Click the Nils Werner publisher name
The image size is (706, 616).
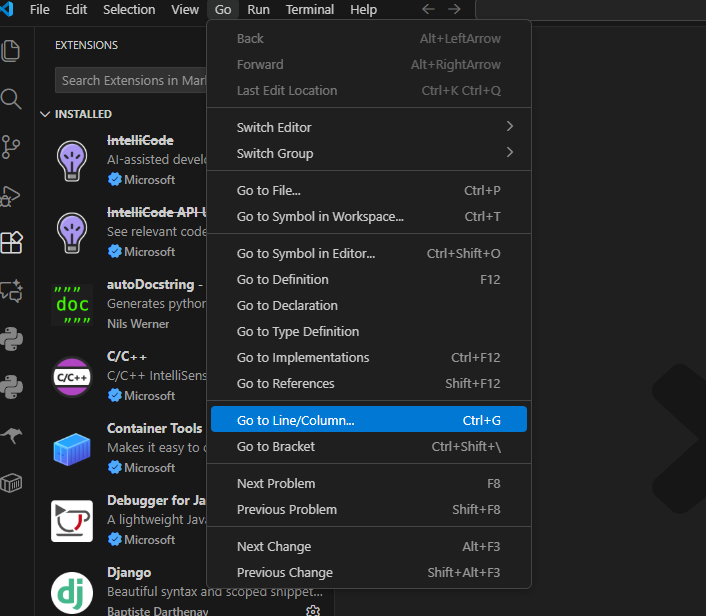coord(138,324)
